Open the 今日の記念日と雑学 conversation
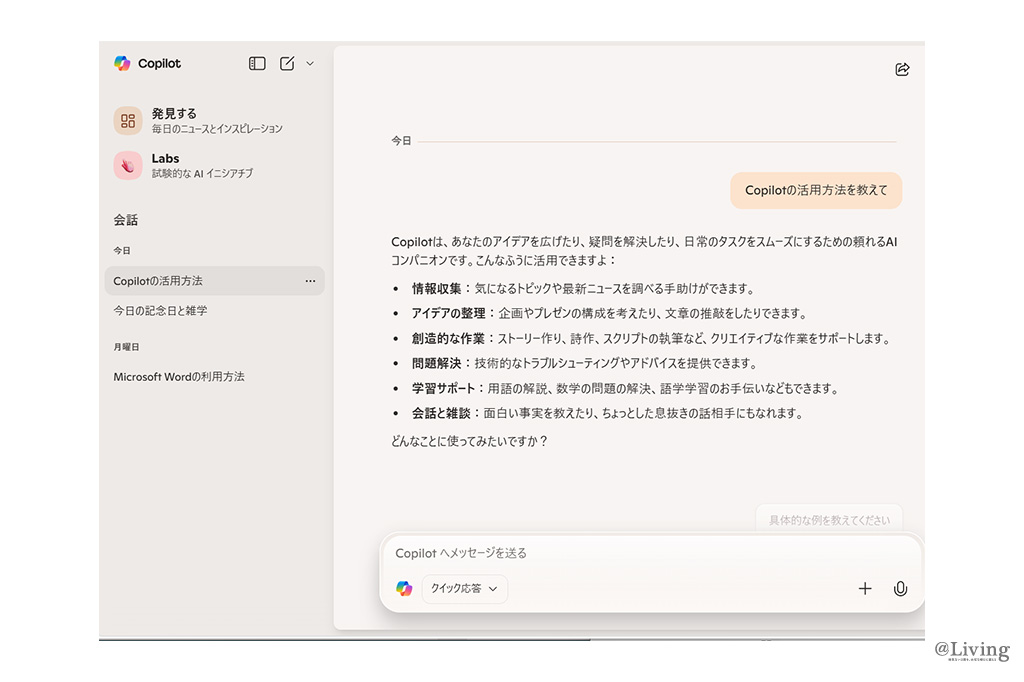Image resolution: width=1024 pixels, height=682 pixels. 160,311
